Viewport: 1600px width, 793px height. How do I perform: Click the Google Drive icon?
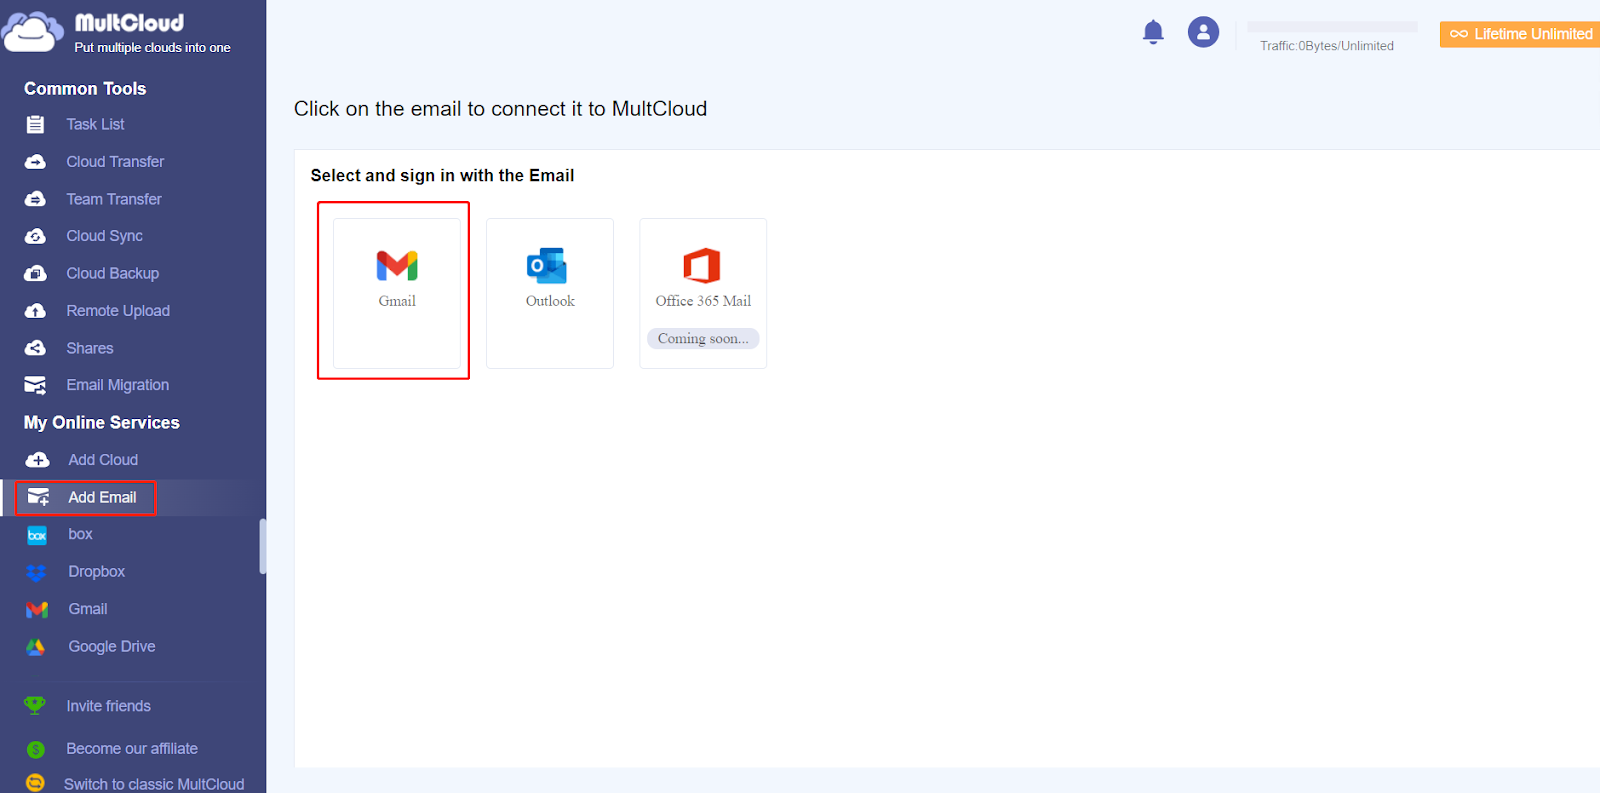[x=36, y=647]
